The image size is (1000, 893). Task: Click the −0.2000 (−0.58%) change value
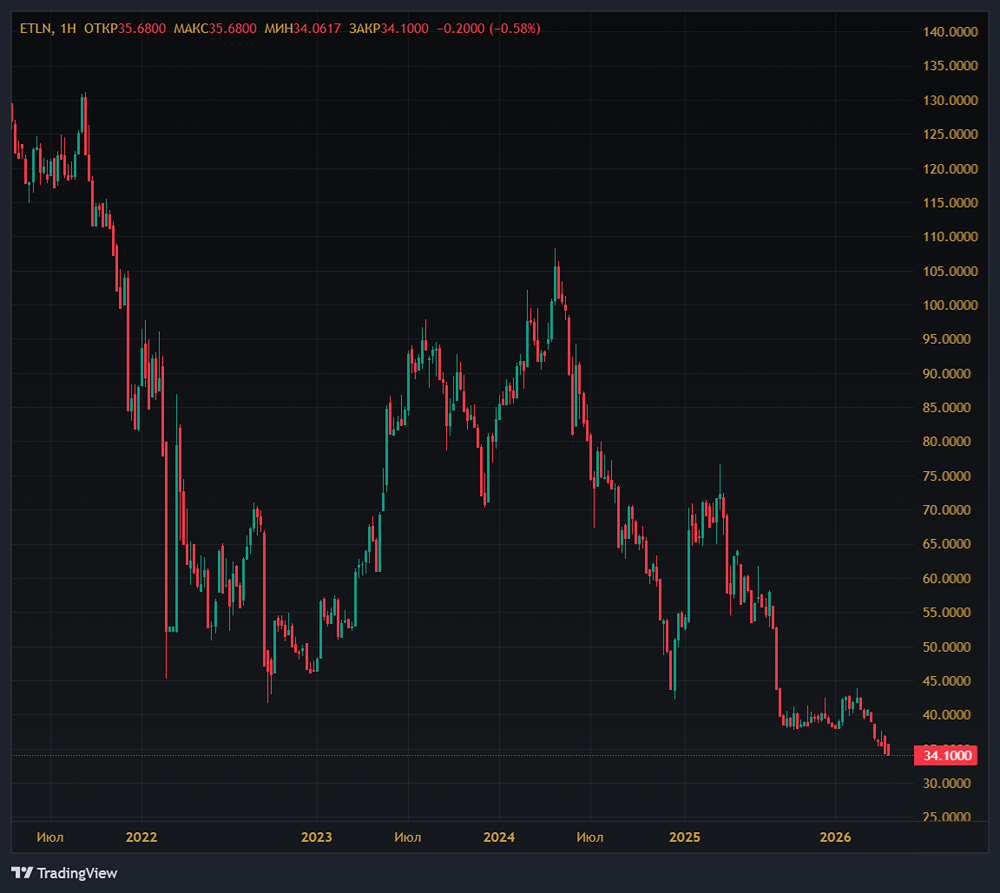pos(489,29)
